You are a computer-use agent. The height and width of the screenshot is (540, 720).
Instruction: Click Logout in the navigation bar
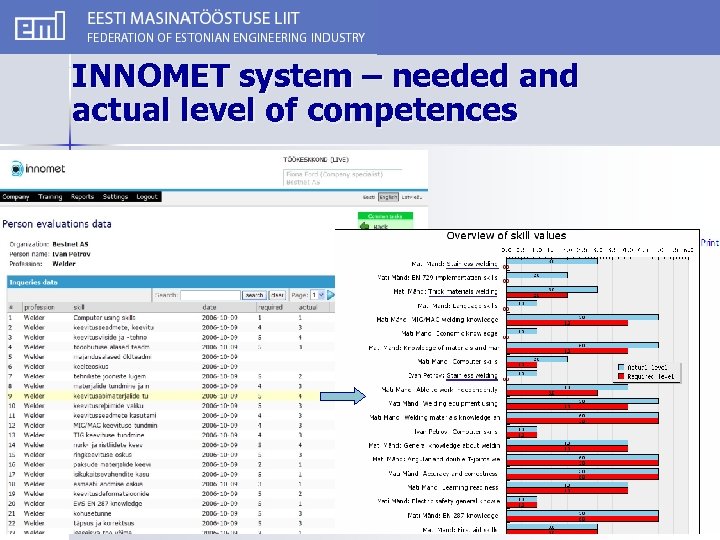tap(147, 197)
